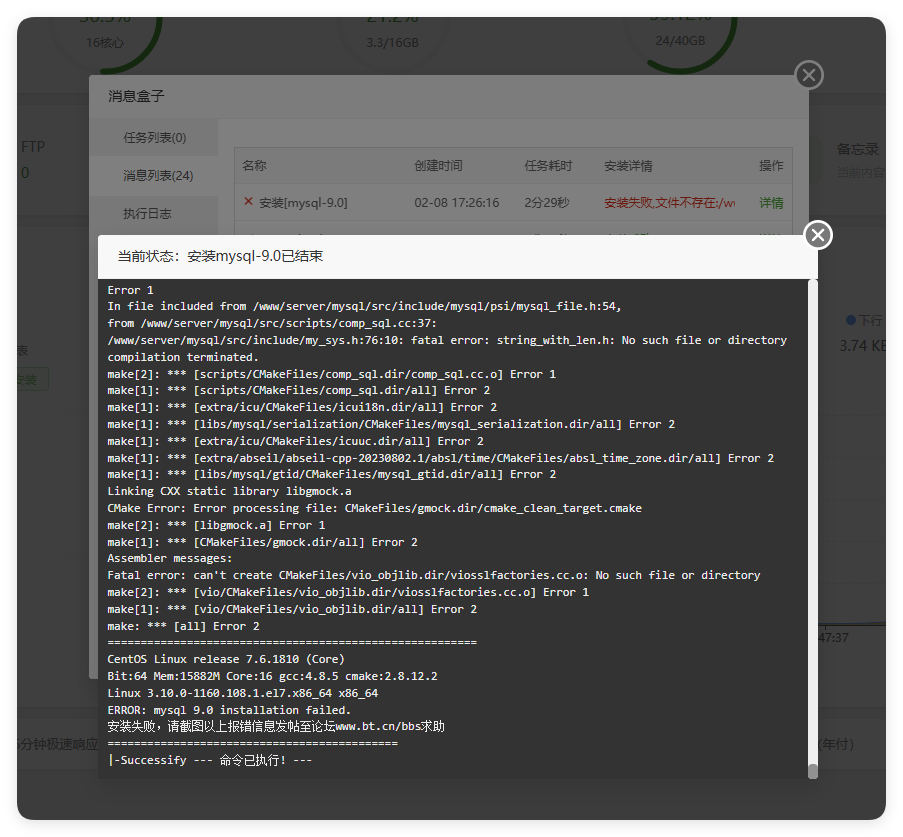Viewport: 903px width, 837px height.
Task: Click the absl_time_zone.dir/all Error 2 line
Action: pos(441,459)
